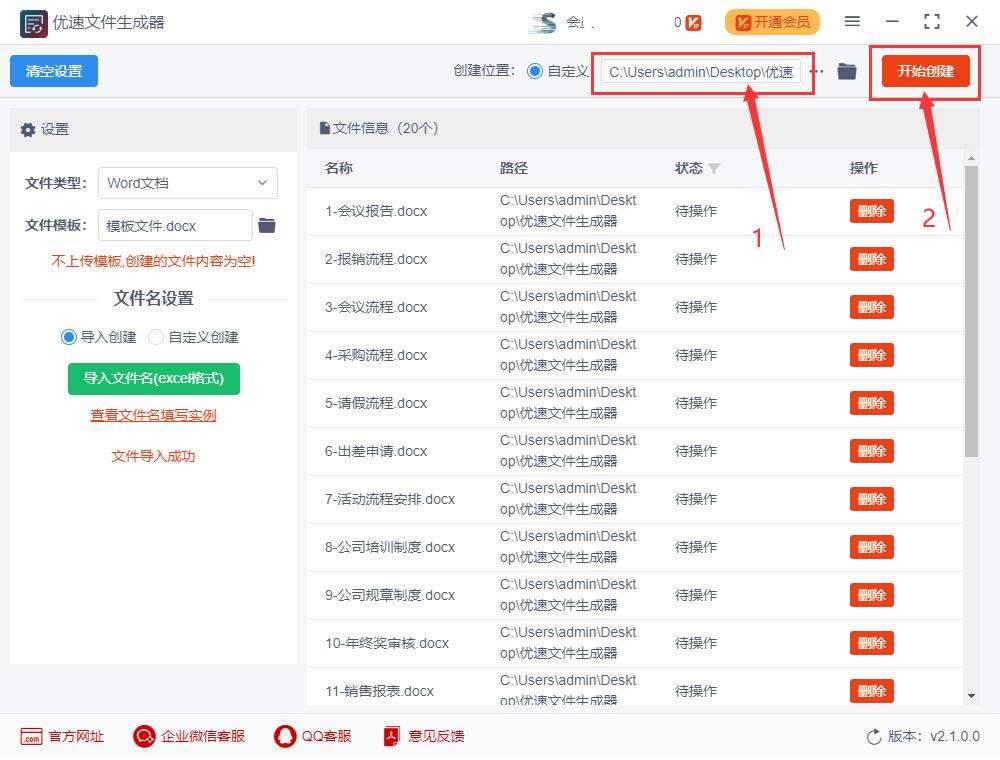Click the settings gear icon
1000x760 pixels.
point(28,129)
